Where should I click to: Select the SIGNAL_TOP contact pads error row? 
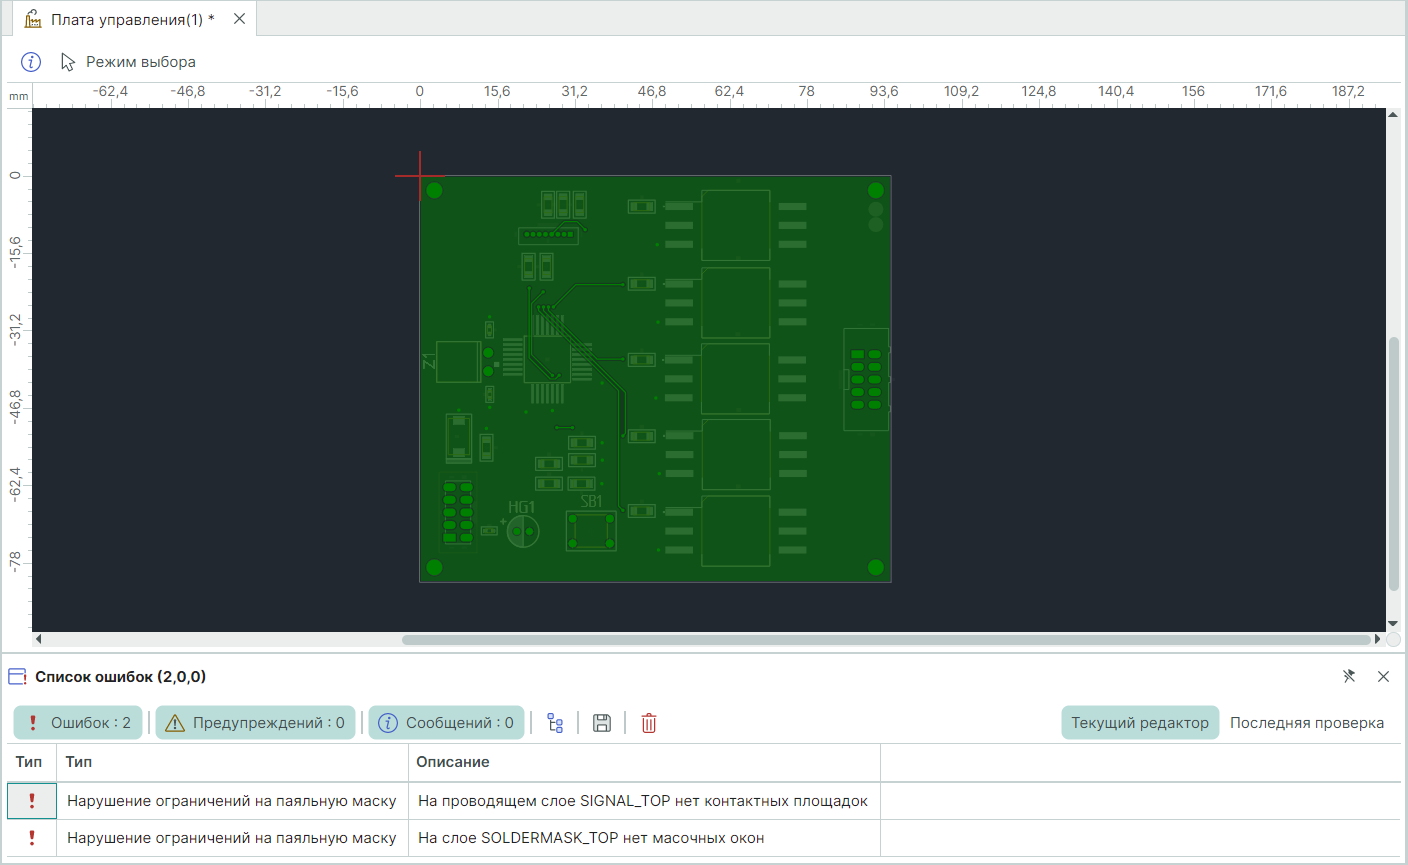642,801
